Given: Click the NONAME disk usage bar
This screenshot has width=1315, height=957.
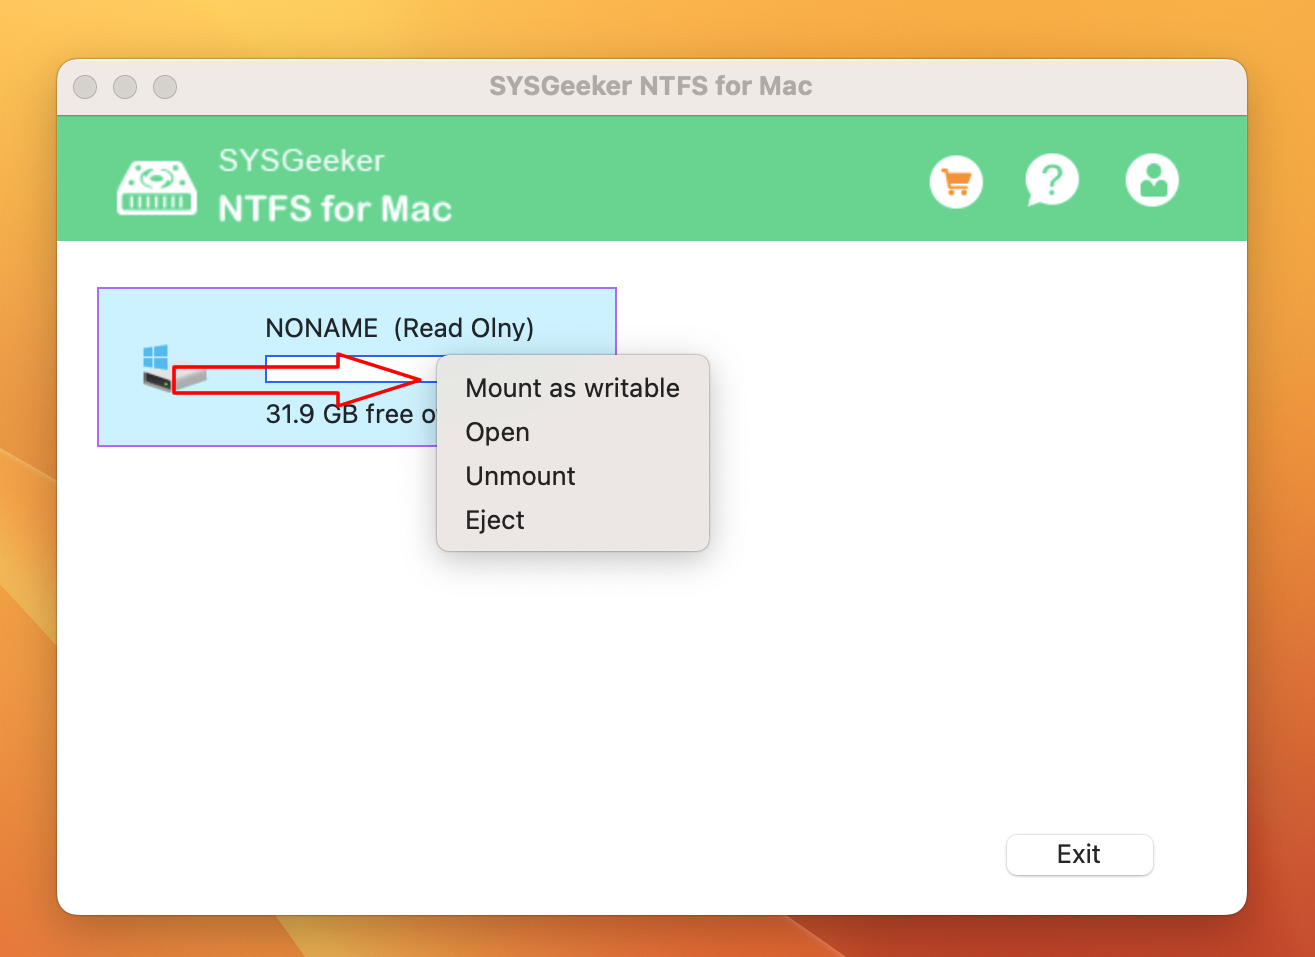Looking at the screenshot, I should click(x=351, y=369).
